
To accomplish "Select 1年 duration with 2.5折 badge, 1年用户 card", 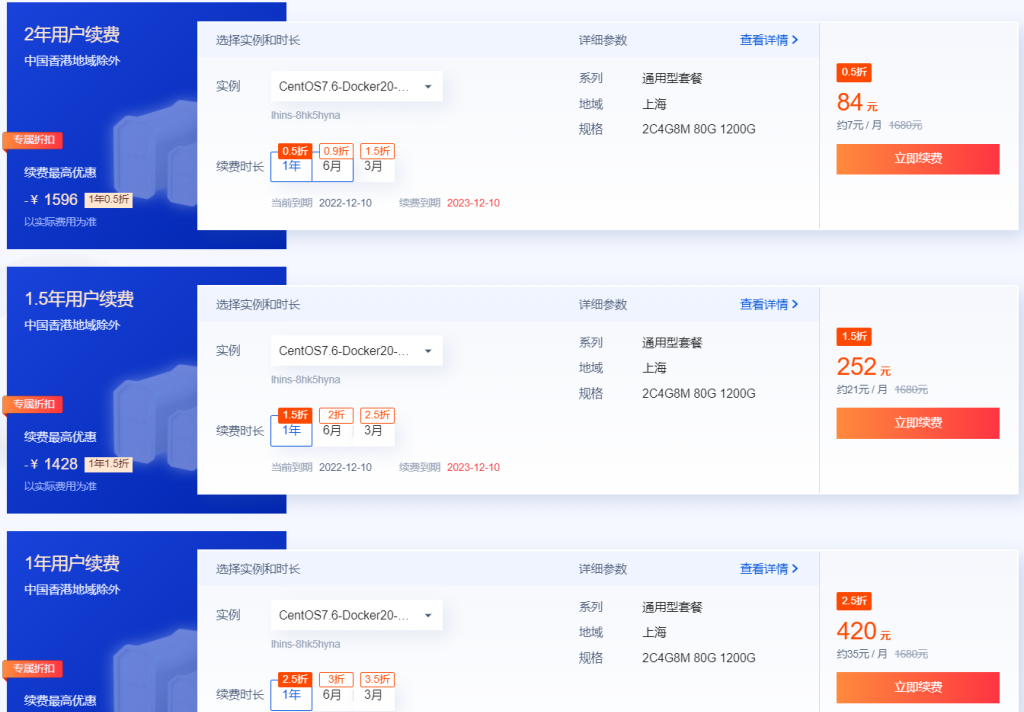I will click(x=291, y=694).
